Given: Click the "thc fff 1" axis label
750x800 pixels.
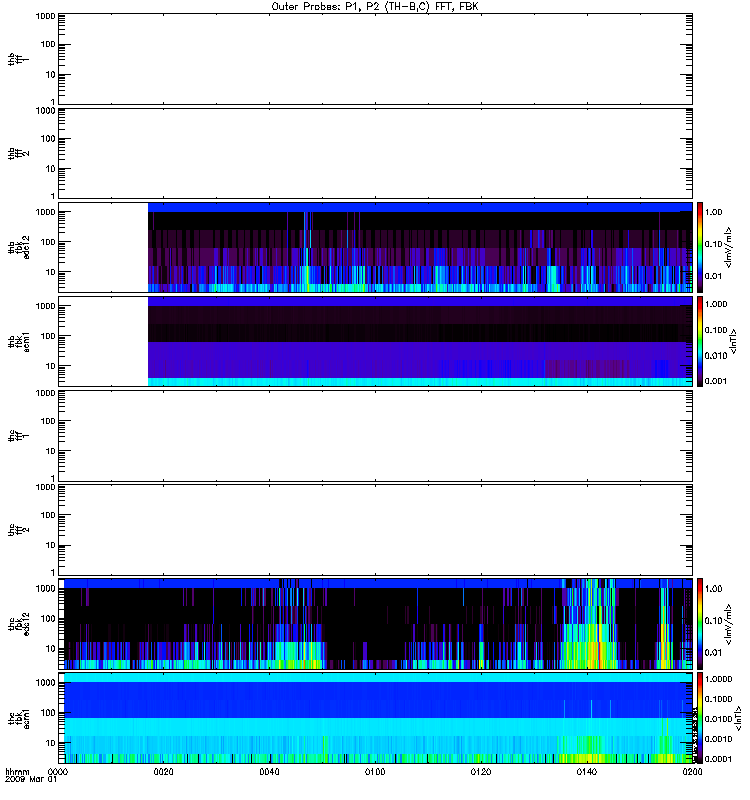Looking at the screenshot, I should 18,436.
